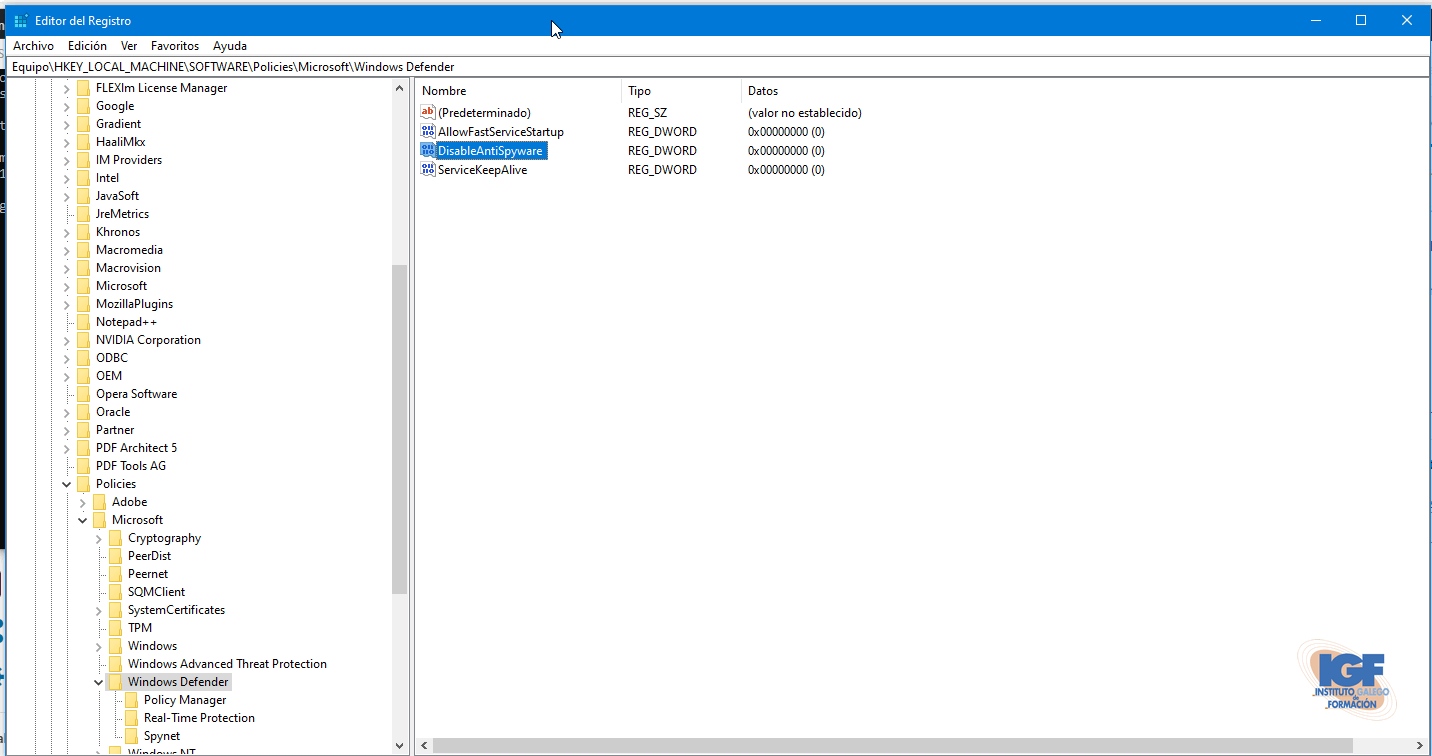
Task: Expand the Gradient key chevron
Action: tap(67, 124)
